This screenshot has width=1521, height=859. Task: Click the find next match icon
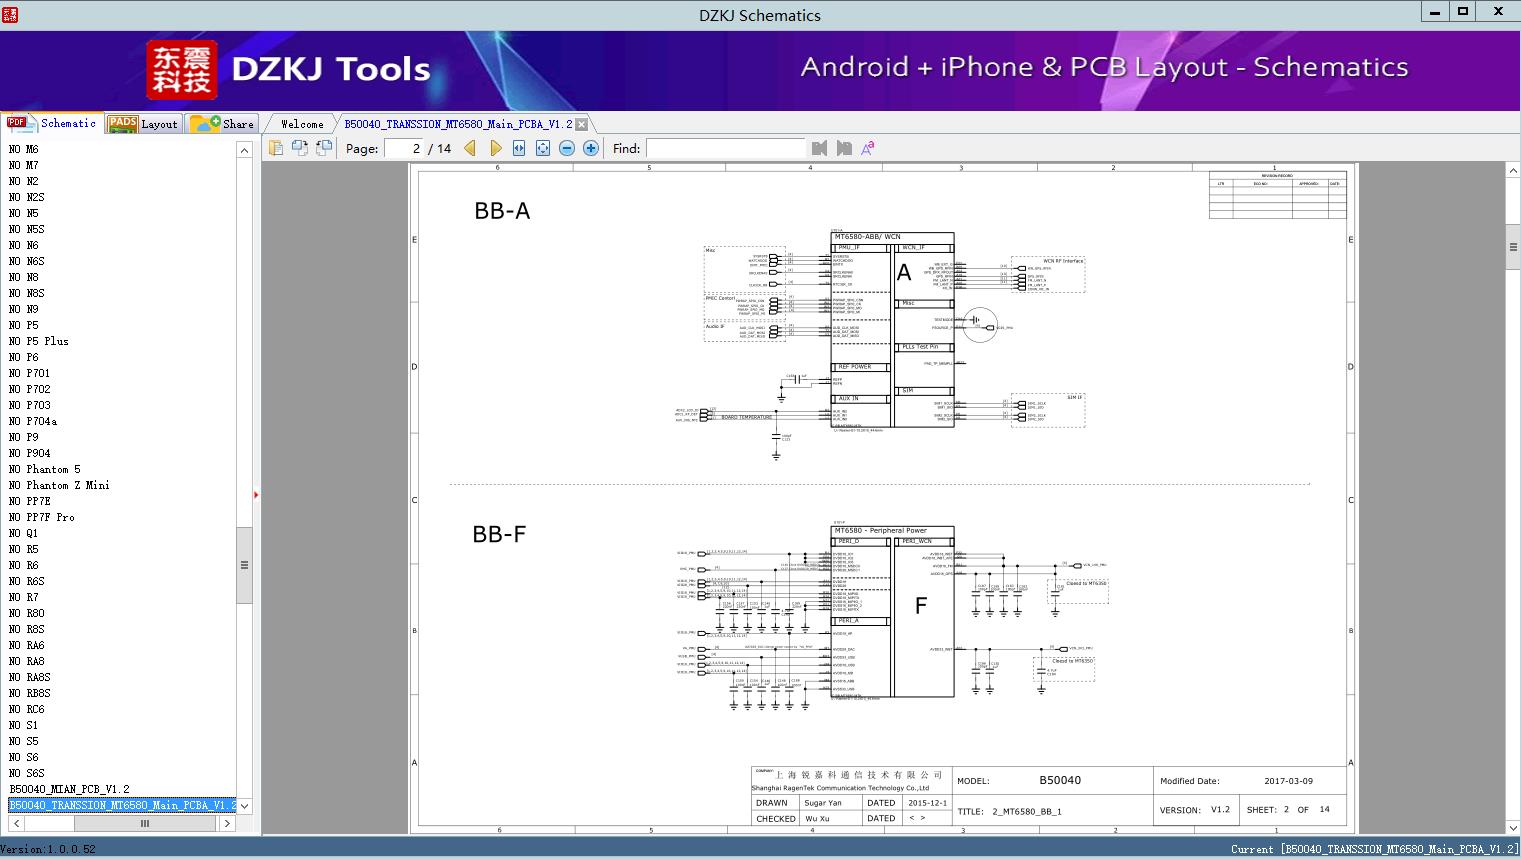click(x=844, y=148)
